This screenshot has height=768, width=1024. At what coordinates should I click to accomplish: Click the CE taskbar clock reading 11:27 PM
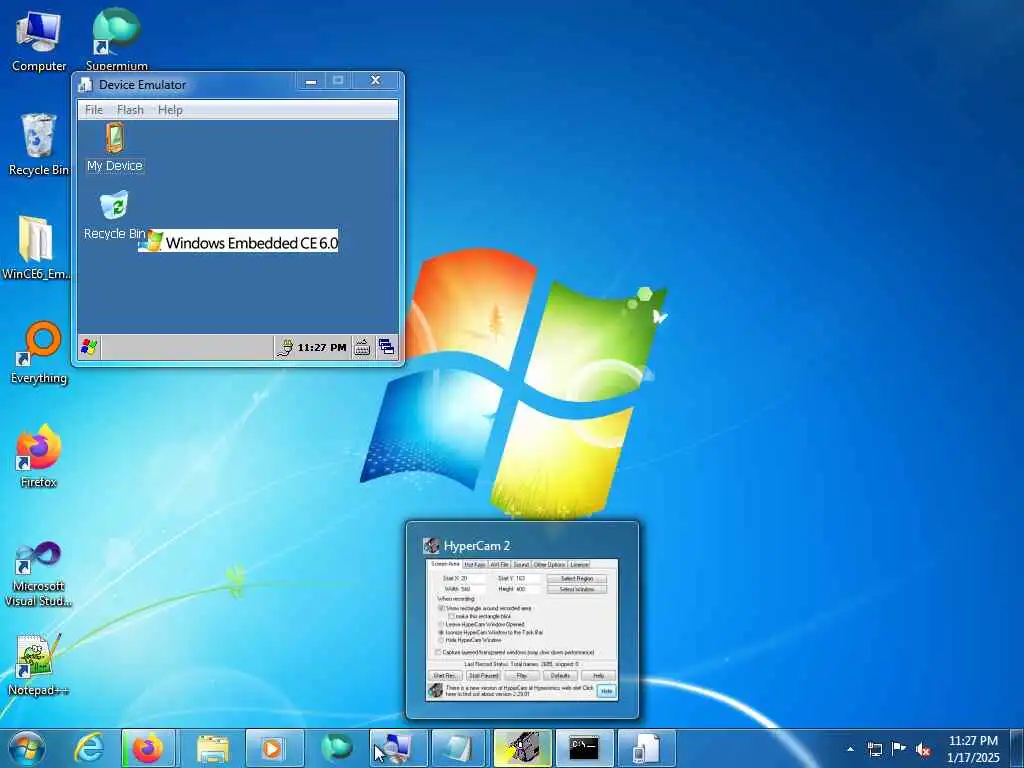pyautogui.click(x=322, y=347)
